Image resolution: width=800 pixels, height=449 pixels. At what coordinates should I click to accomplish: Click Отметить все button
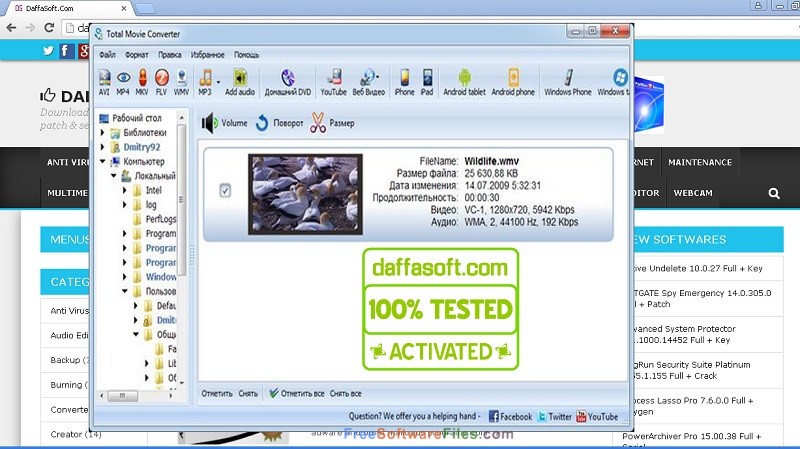[296, 393]
